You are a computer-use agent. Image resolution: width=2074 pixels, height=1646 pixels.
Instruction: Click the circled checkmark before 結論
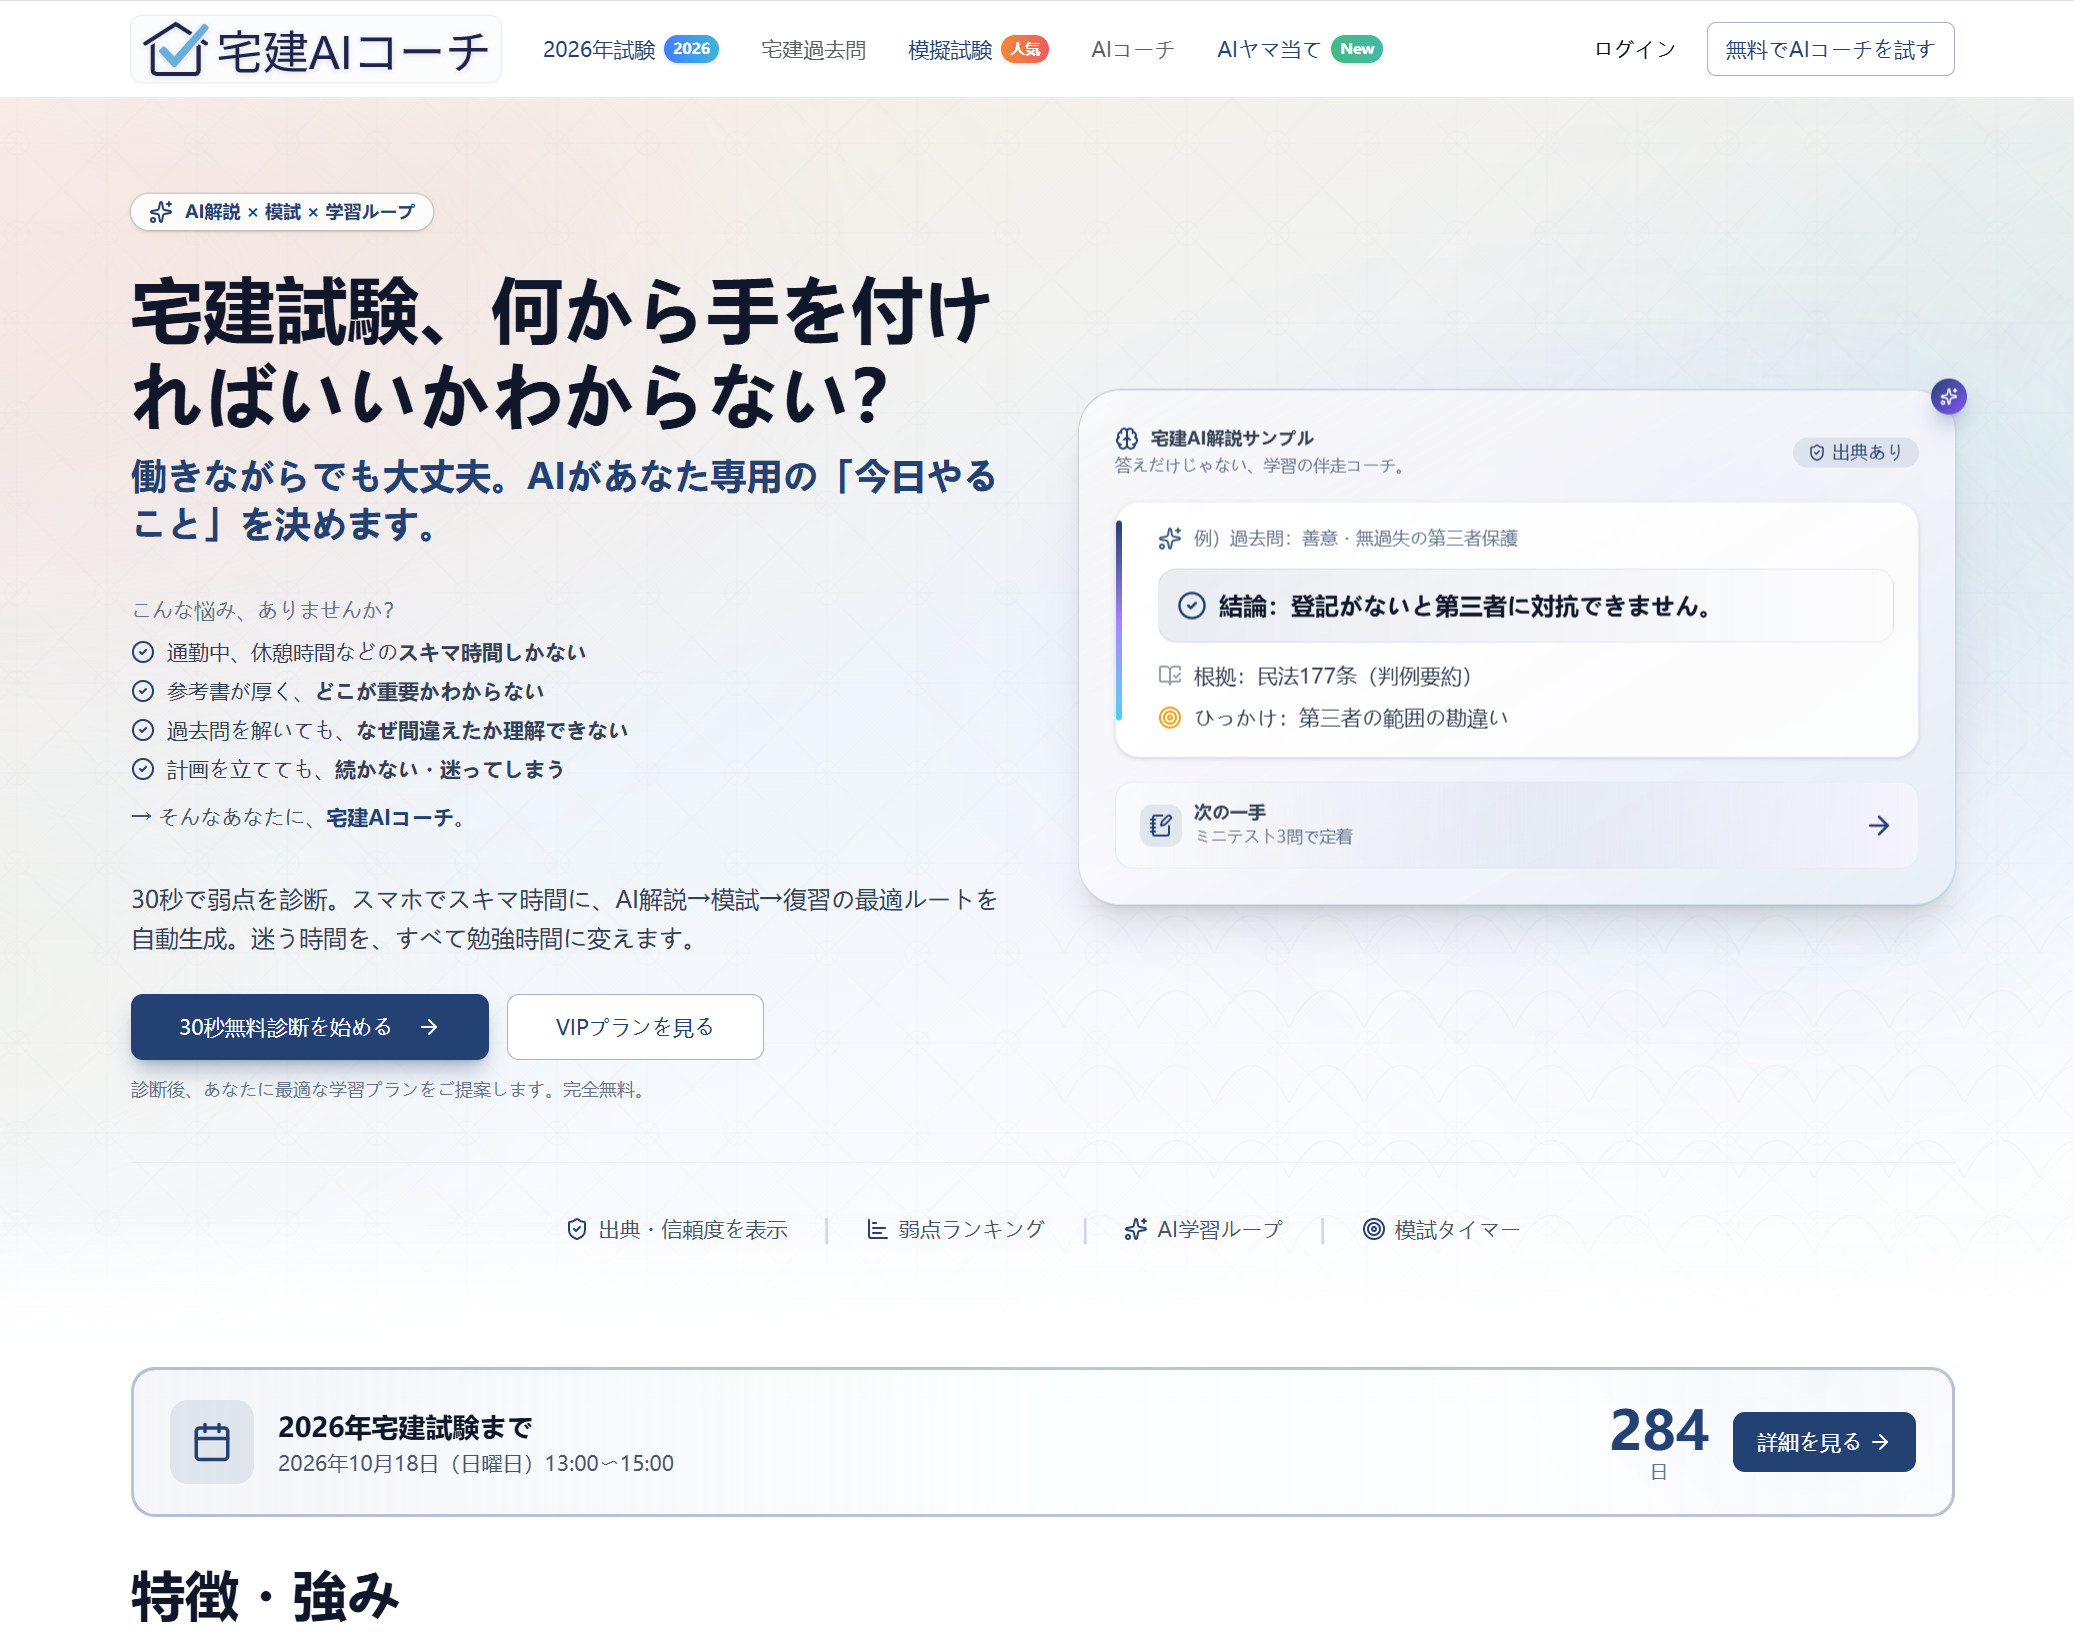tap(1190, 605)
